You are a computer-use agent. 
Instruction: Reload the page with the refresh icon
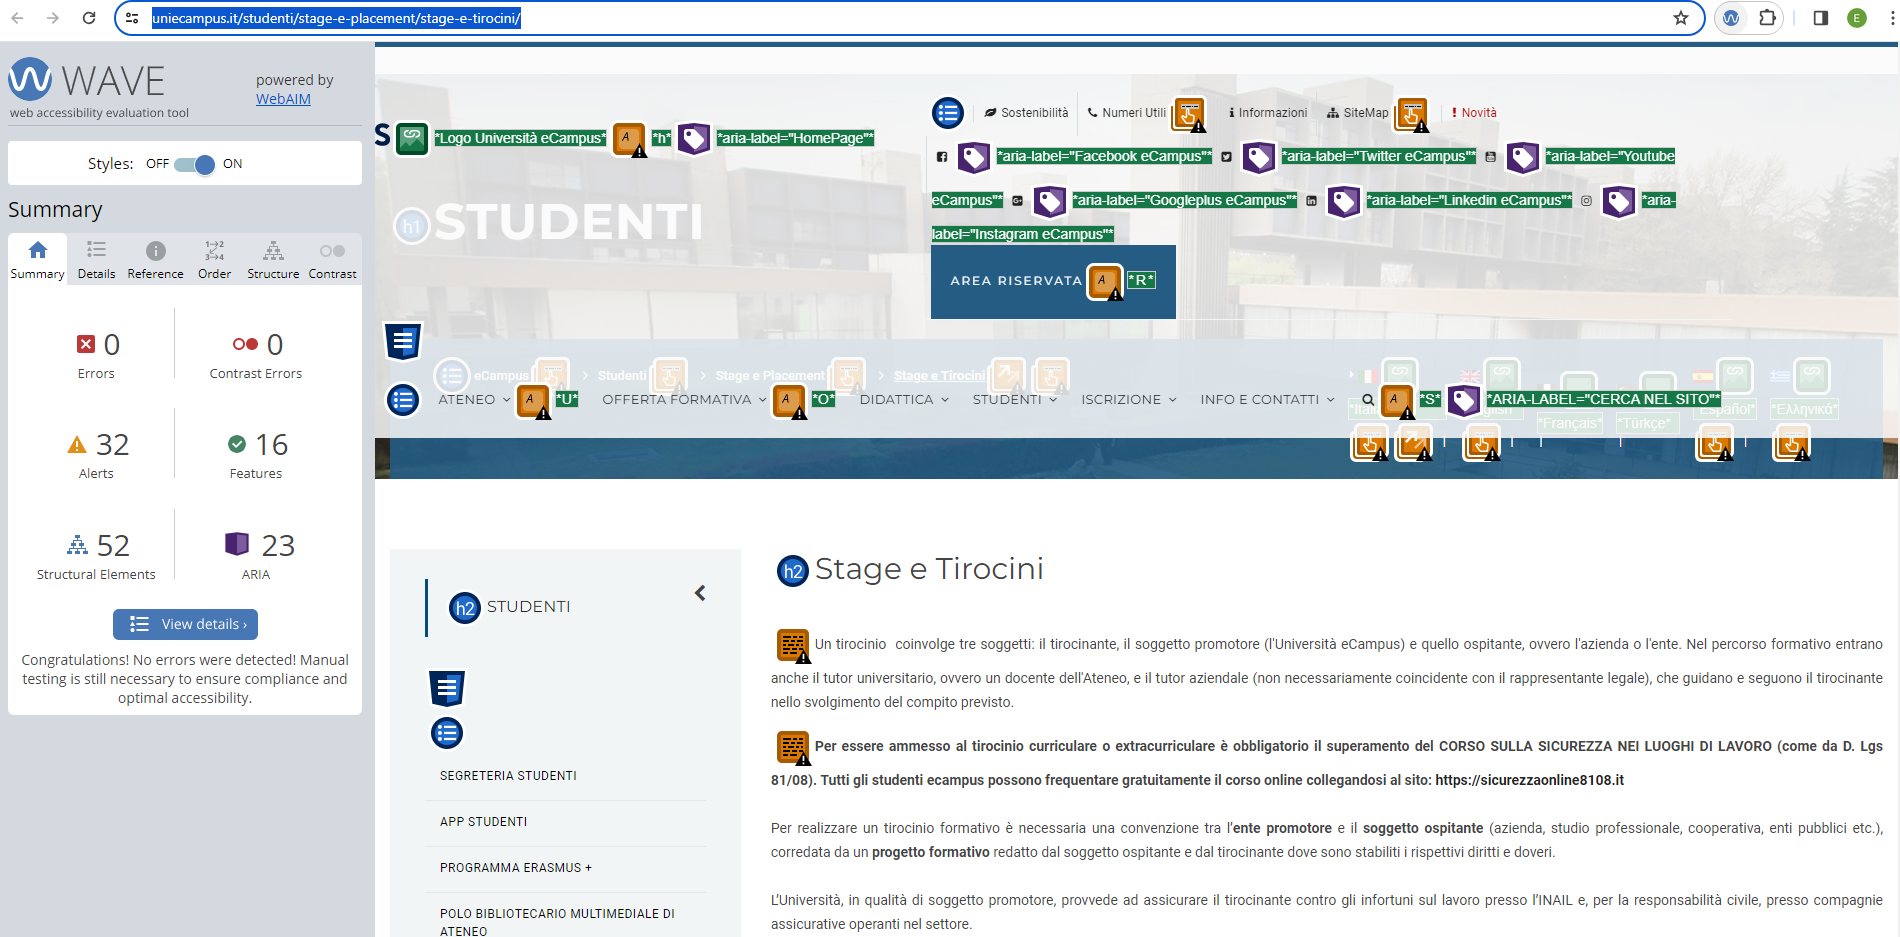tap(89, 18)
